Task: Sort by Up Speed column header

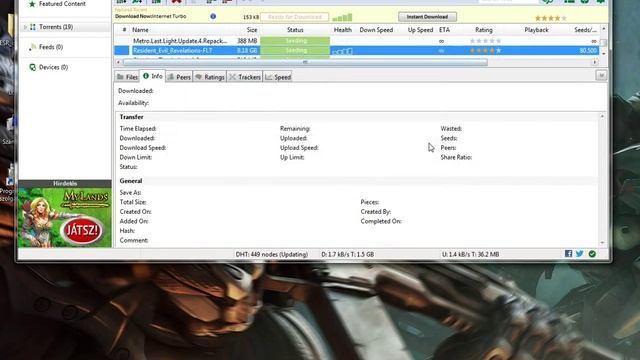Action: tap(420, 30)
